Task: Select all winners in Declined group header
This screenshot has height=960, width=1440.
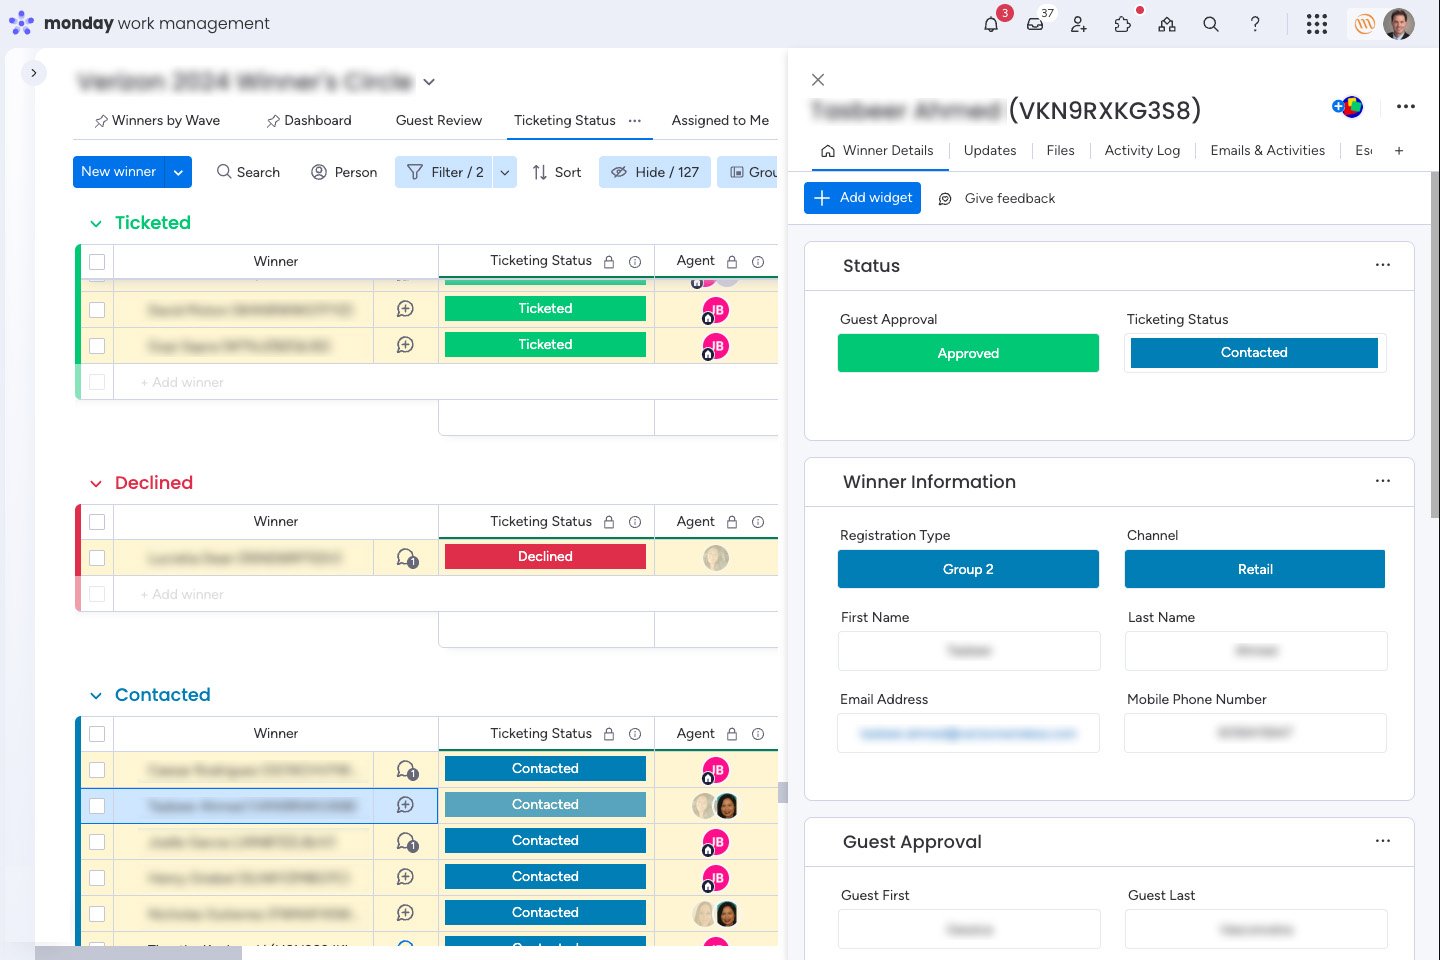Action: coord(97,522)
